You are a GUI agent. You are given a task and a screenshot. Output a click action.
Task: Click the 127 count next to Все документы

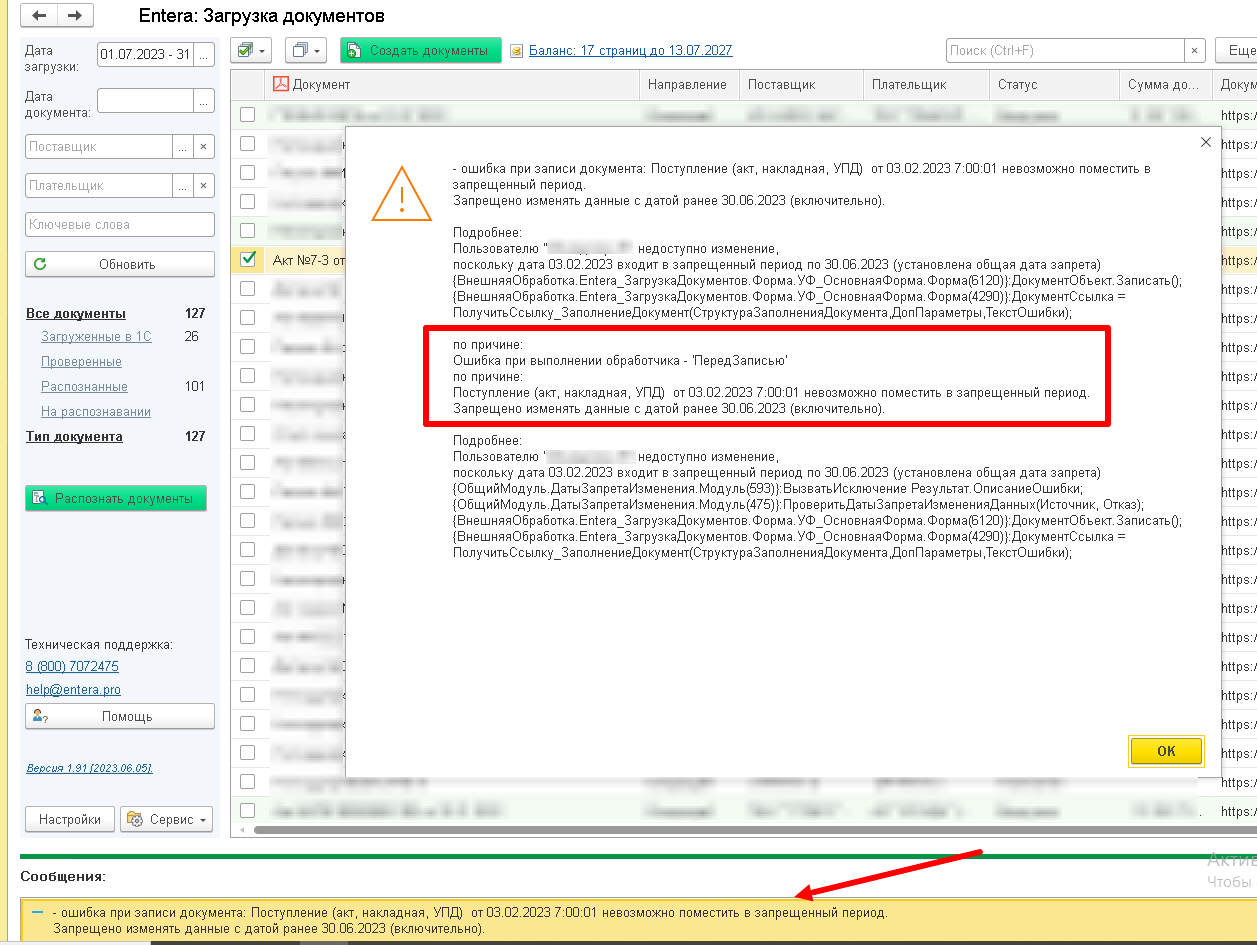(x=194, y=313)
